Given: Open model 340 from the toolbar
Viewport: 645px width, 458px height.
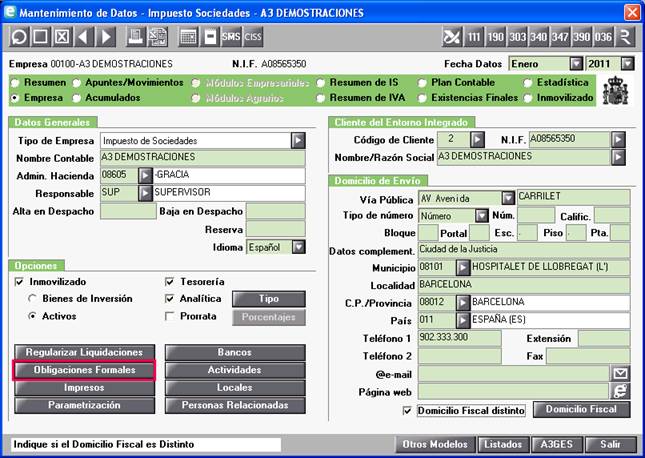Looking at the screenshot, I should pyautogui.click(x=538, y=37).
